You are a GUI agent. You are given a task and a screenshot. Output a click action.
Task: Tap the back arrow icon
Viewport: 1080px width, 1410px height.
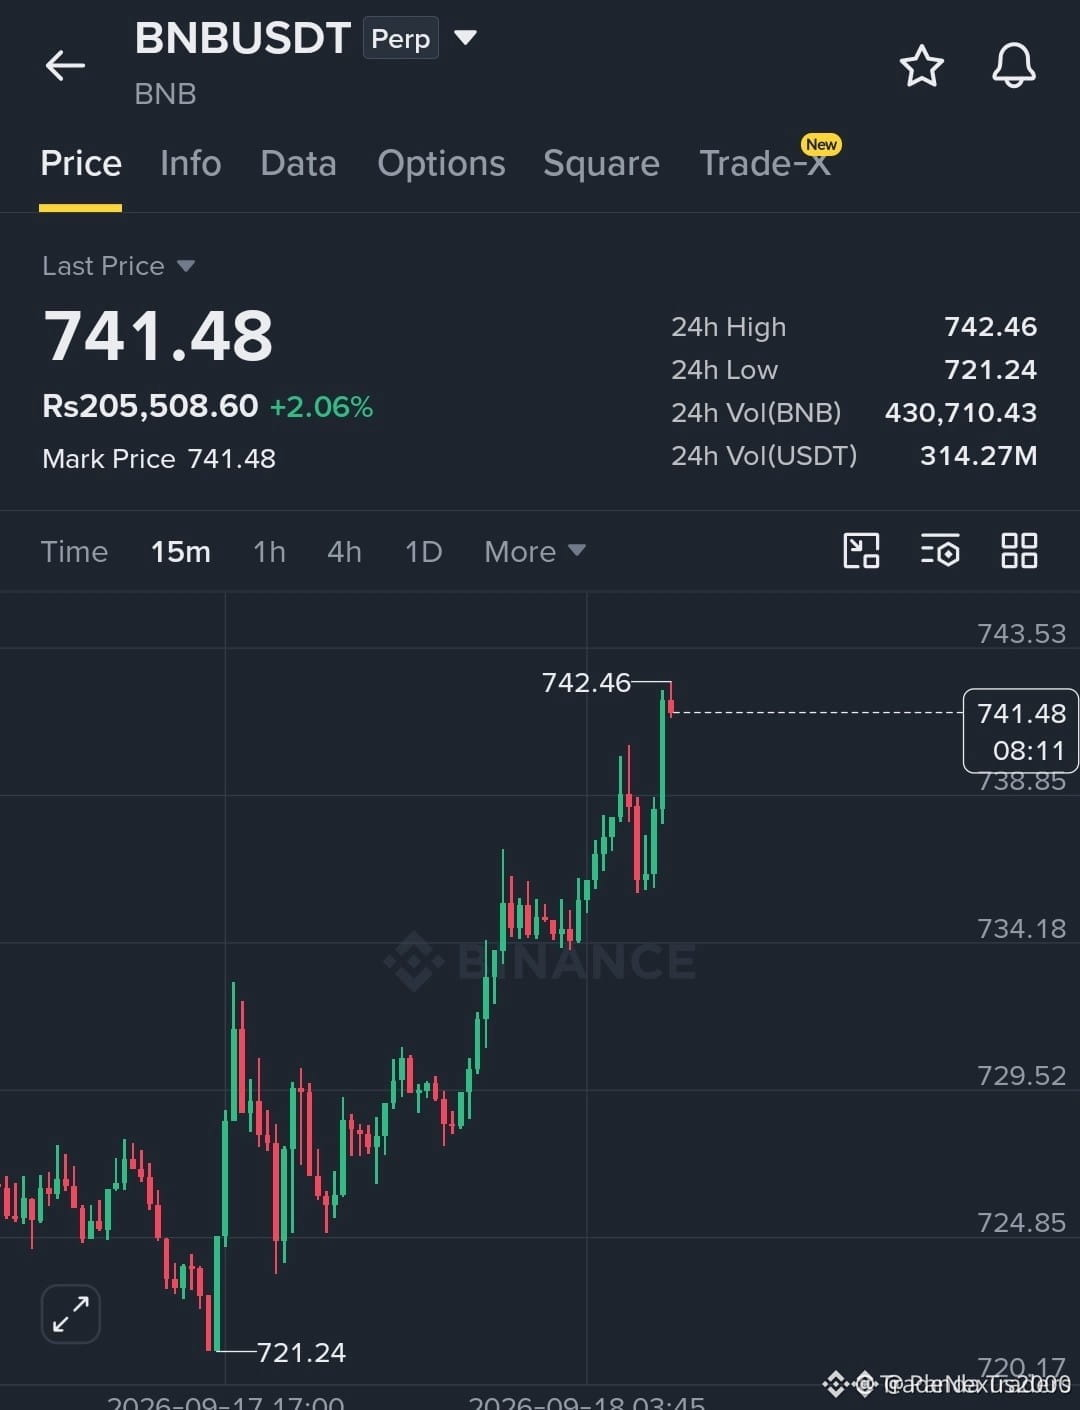[x=65, y=66]
